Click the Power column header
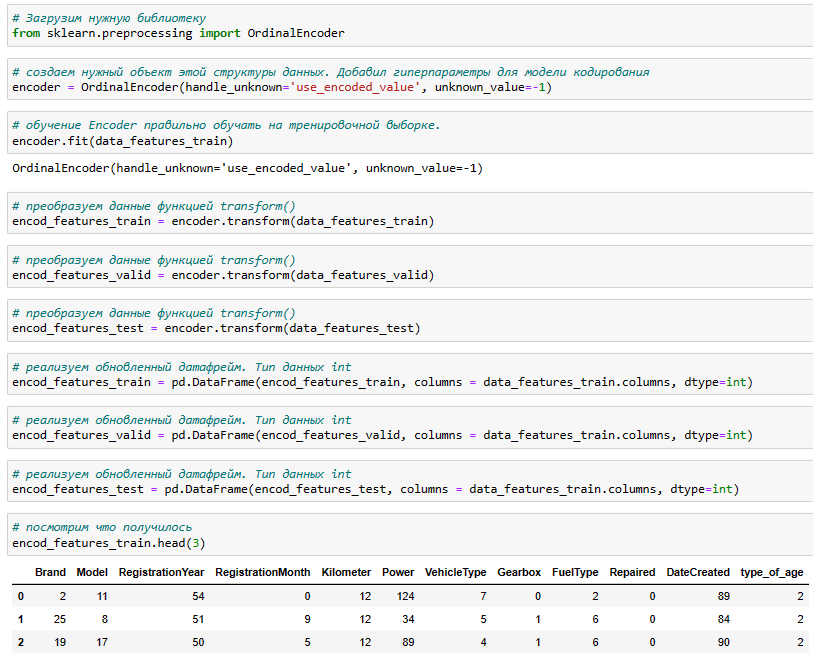 click(x=398, y=572)
